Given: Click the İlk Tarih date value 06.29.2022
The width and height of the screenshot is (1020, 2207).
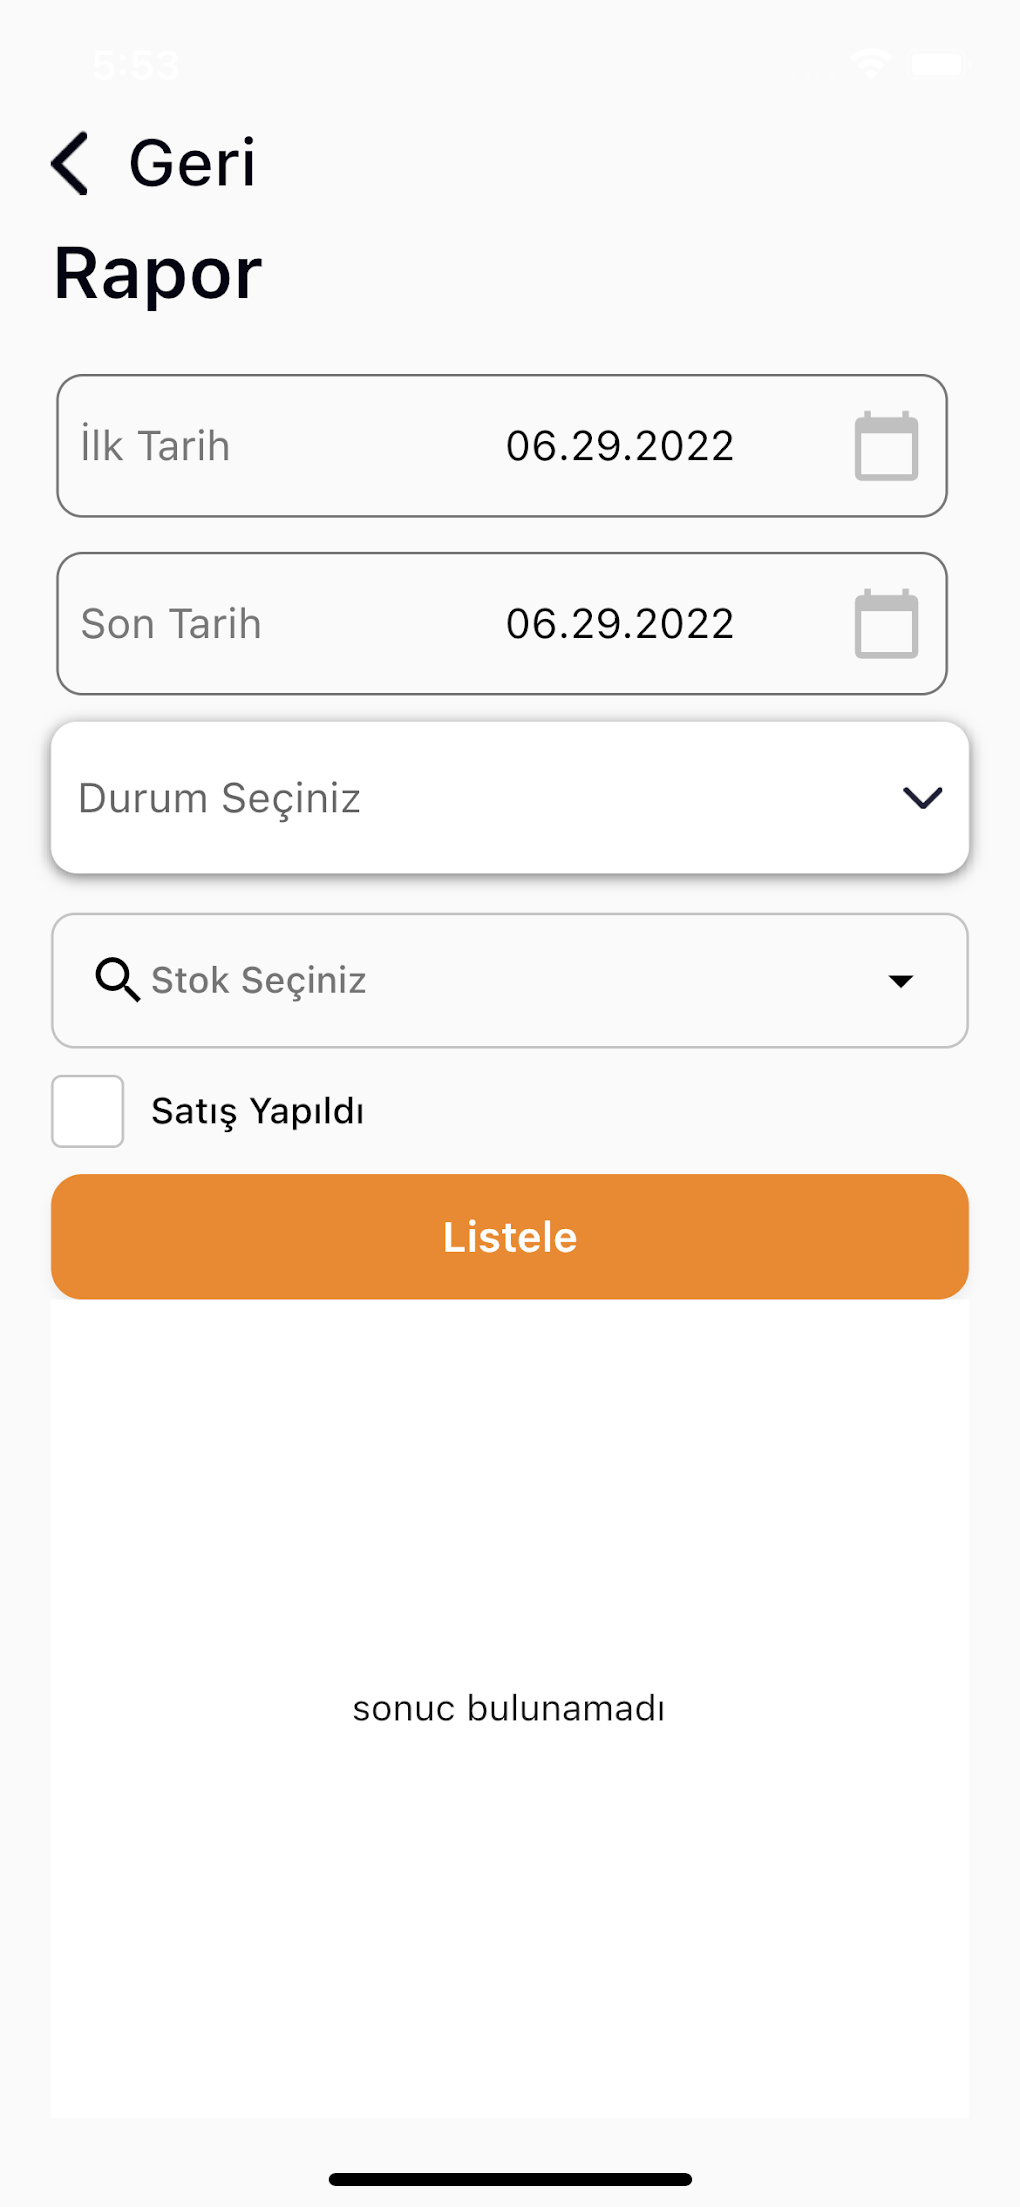Looking at the screenshot, I should coord(620,446).
